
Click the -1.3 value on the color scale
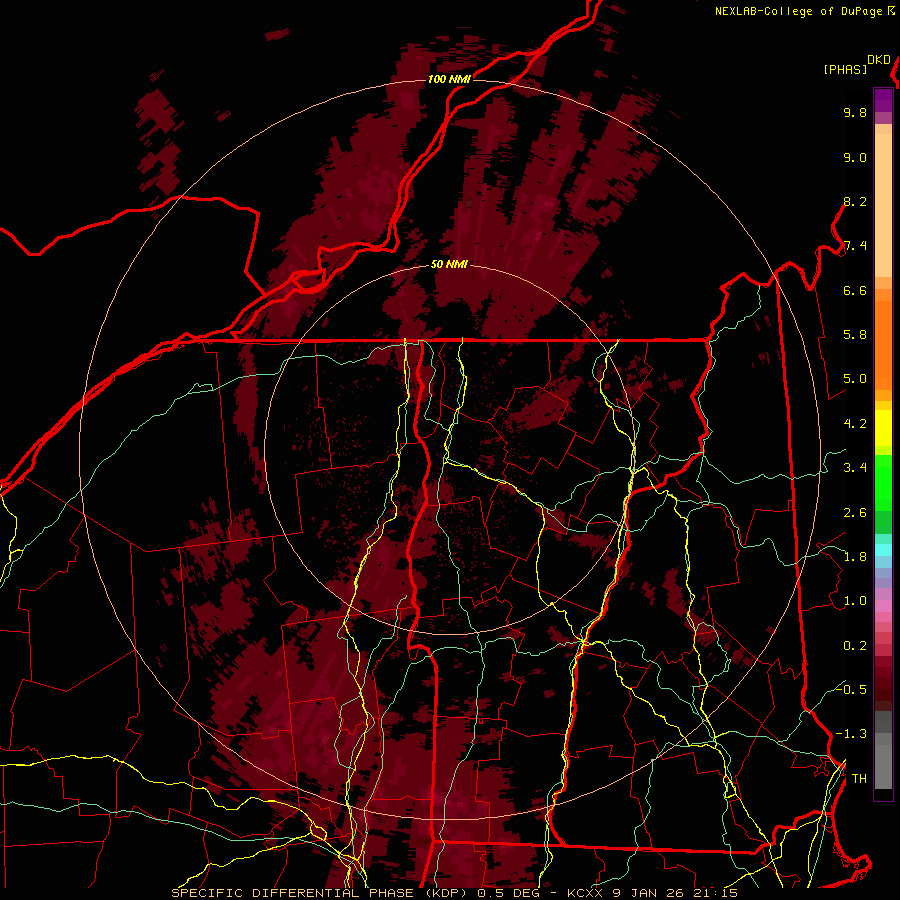click(851, 734)
